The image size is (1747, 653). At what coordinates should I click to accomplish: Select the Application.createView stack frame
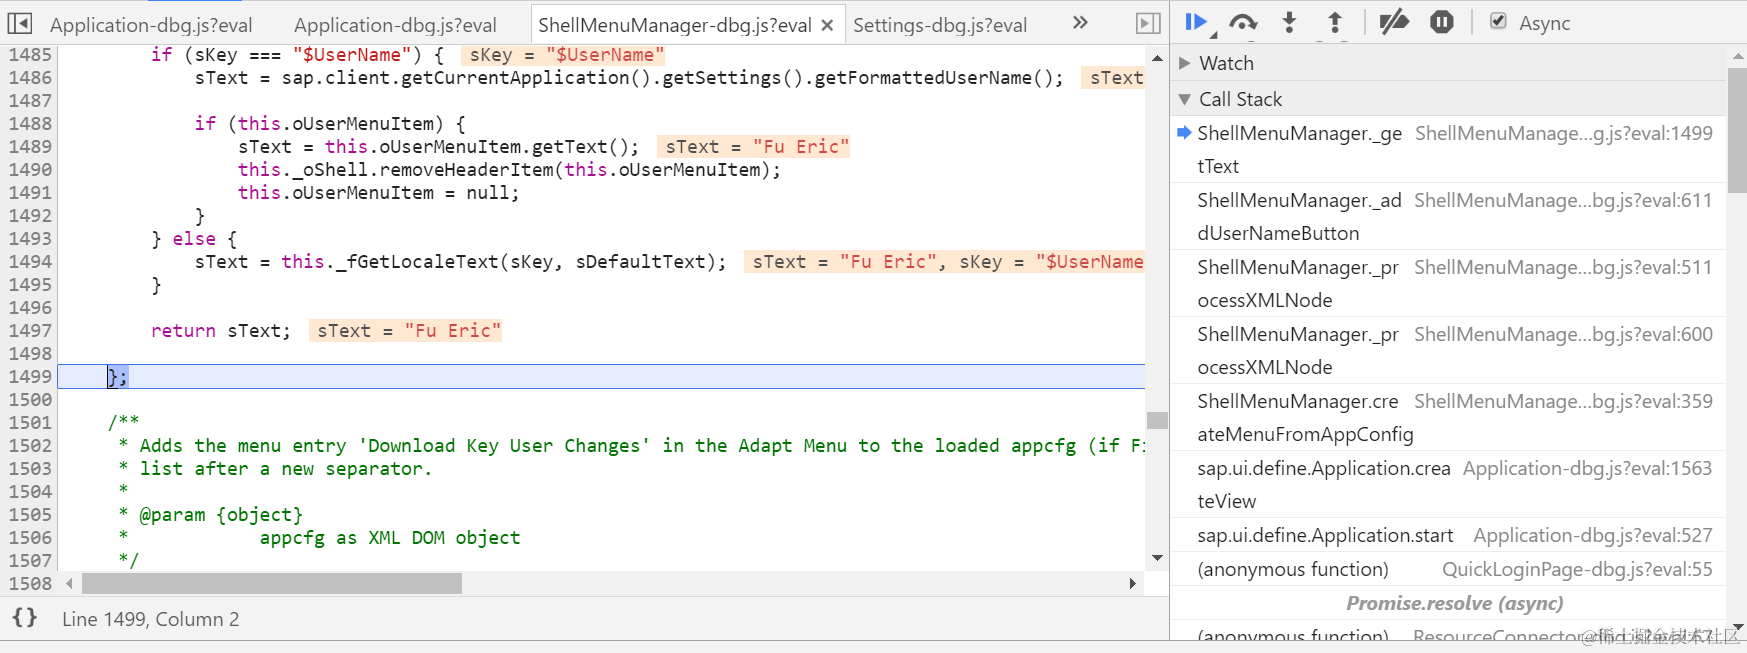click(x=1448, y=484)
